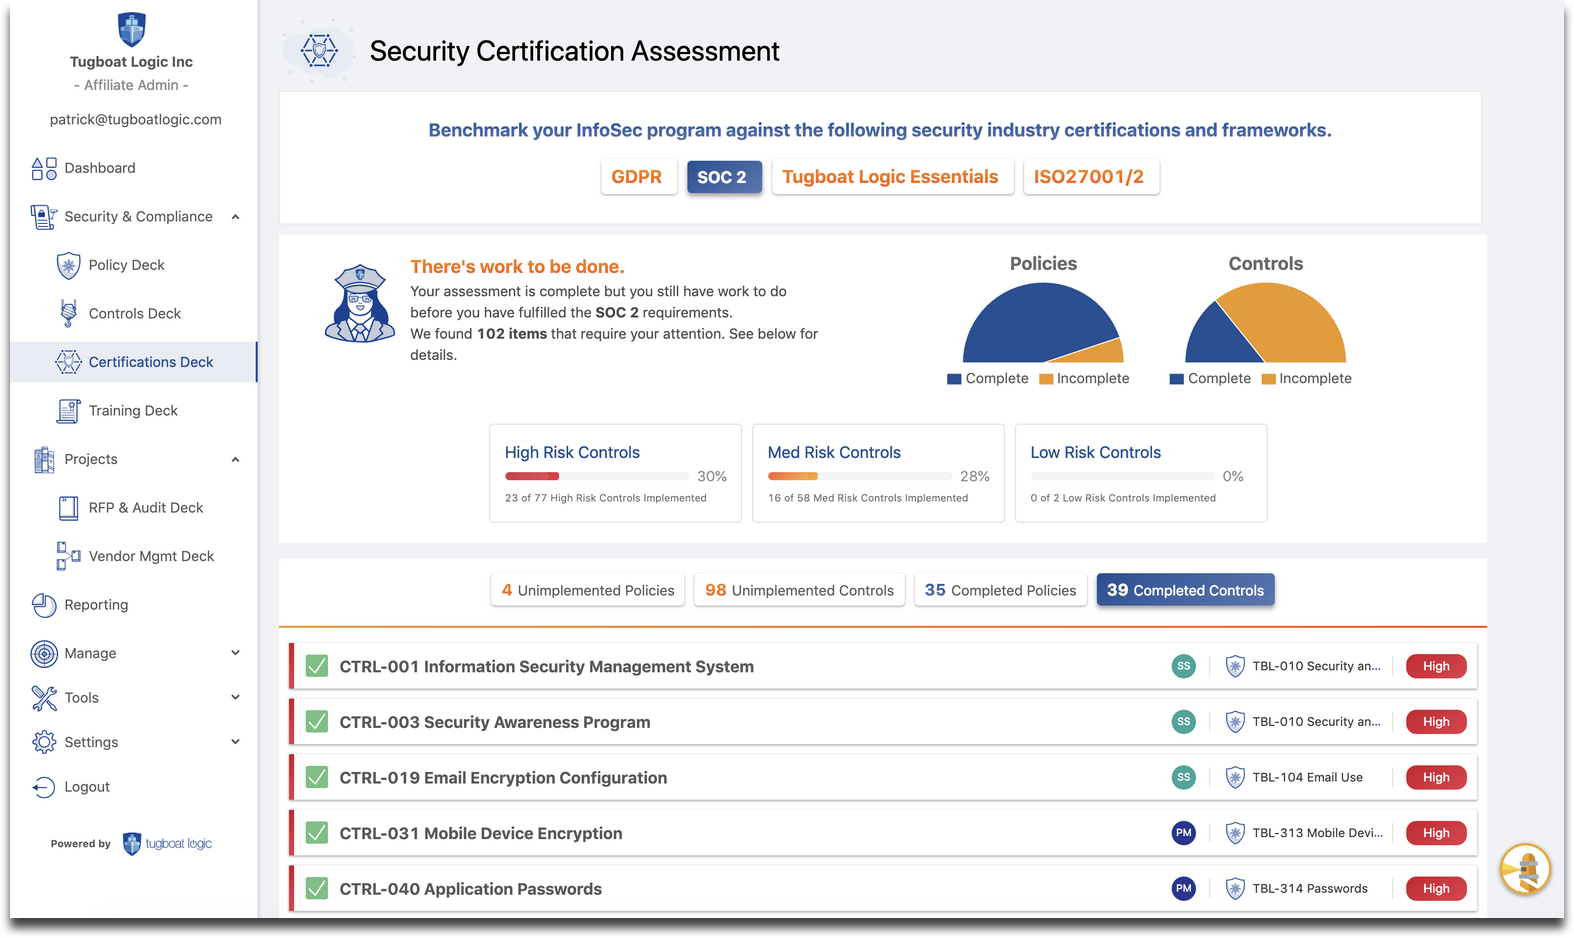
Task: Click the Low Risk Controls progress bar
Action: coord(1123,476)
